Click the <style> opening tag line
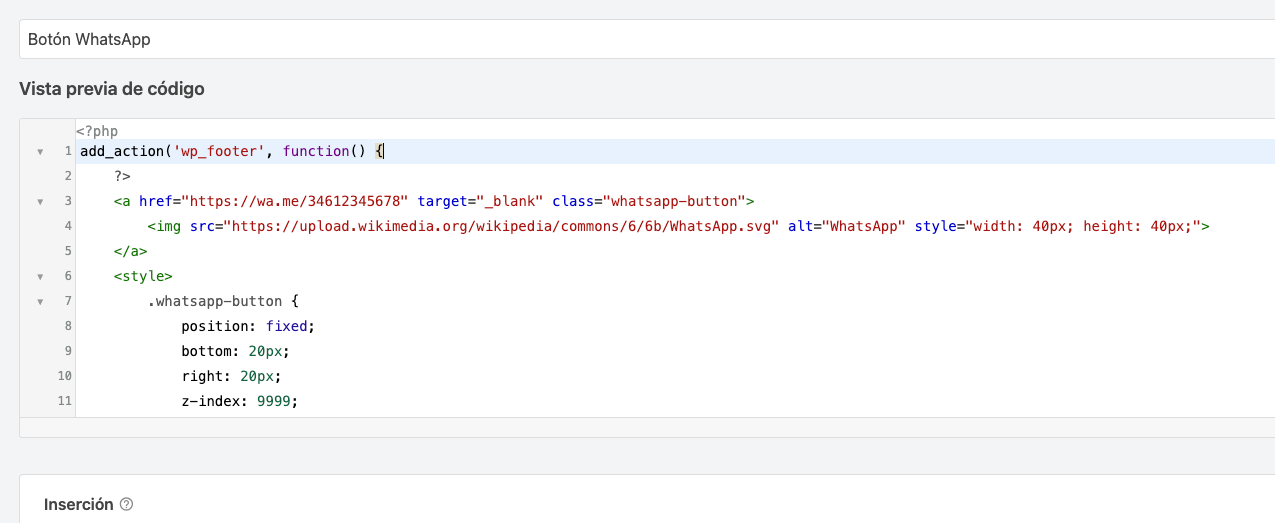The image size is (1275, 523). [x=143, y=276]
